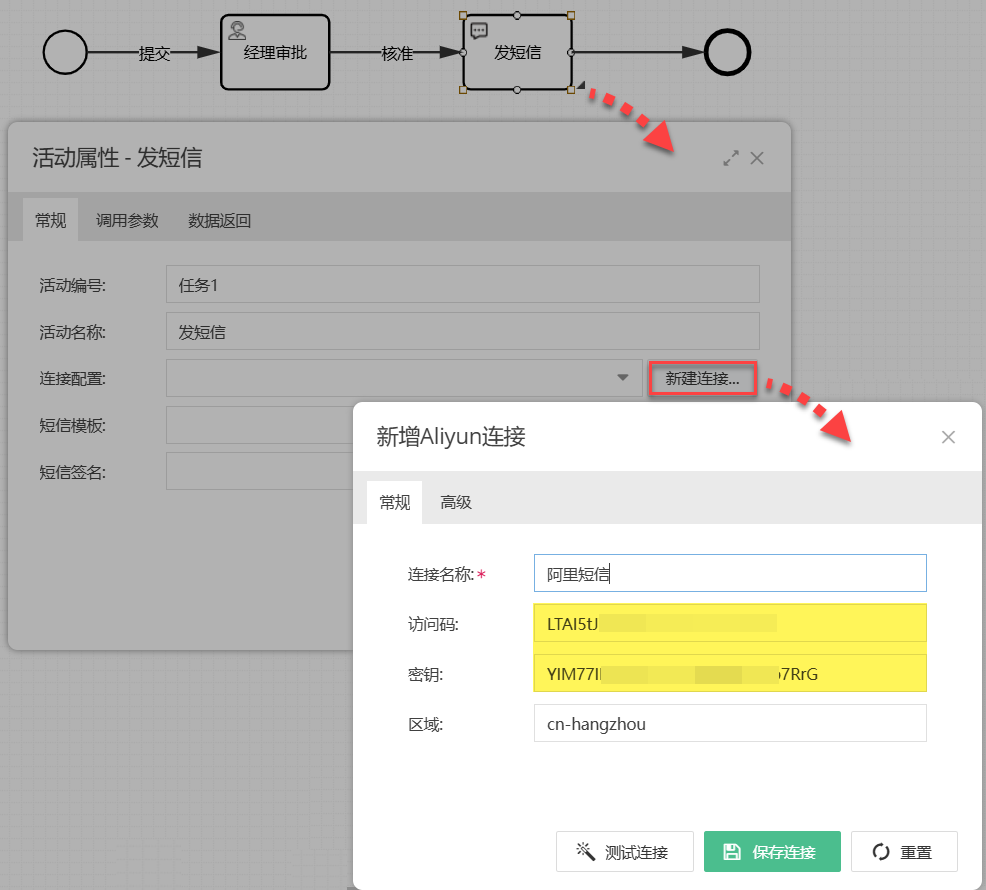Viewport: 986px width, 890px height.
Task: Click the 新建连接 button
Action: tap(702, 378)
